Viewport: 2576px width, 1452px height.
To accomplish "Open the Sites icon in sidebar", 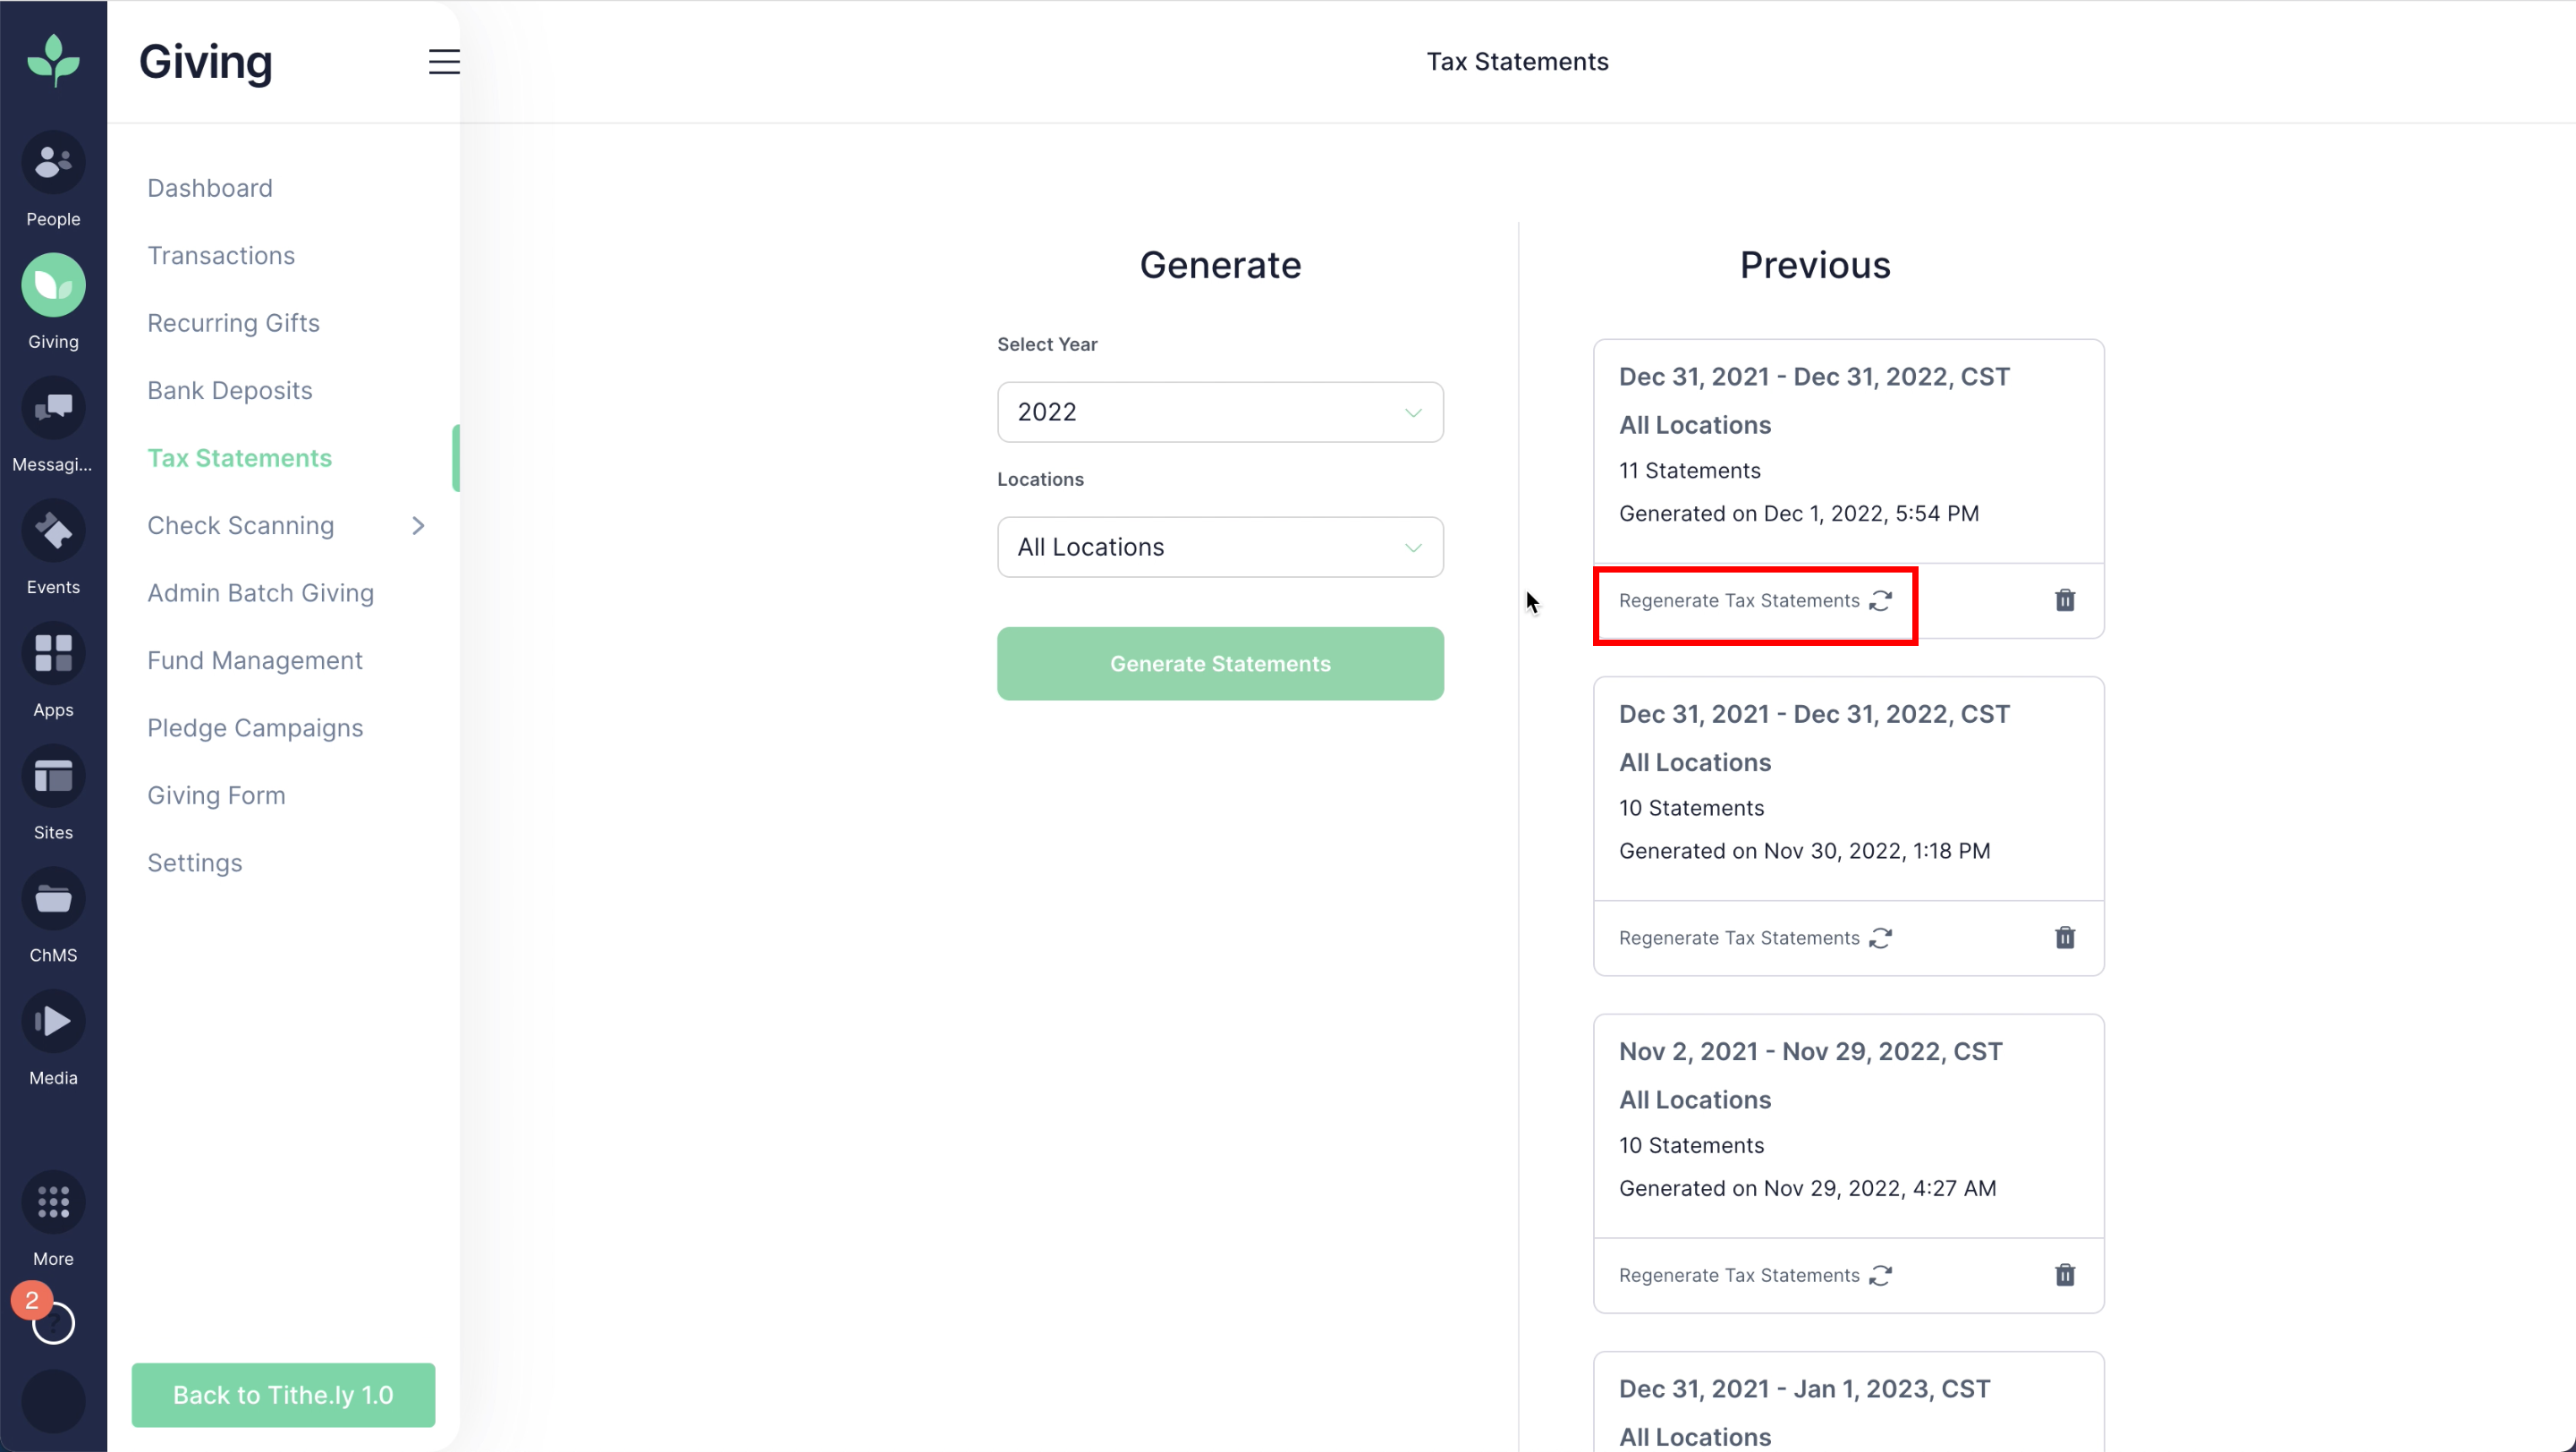I will 53,777.
